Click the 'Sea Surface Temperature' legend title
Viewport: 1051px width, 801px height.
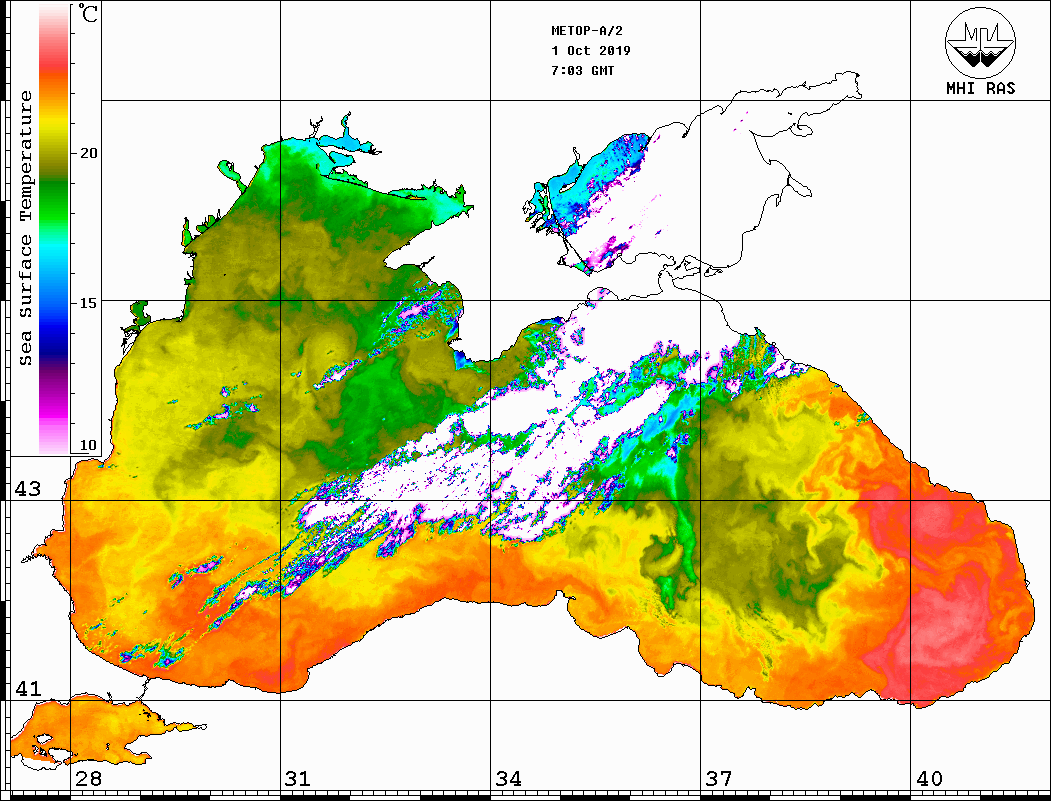[25, 228]
